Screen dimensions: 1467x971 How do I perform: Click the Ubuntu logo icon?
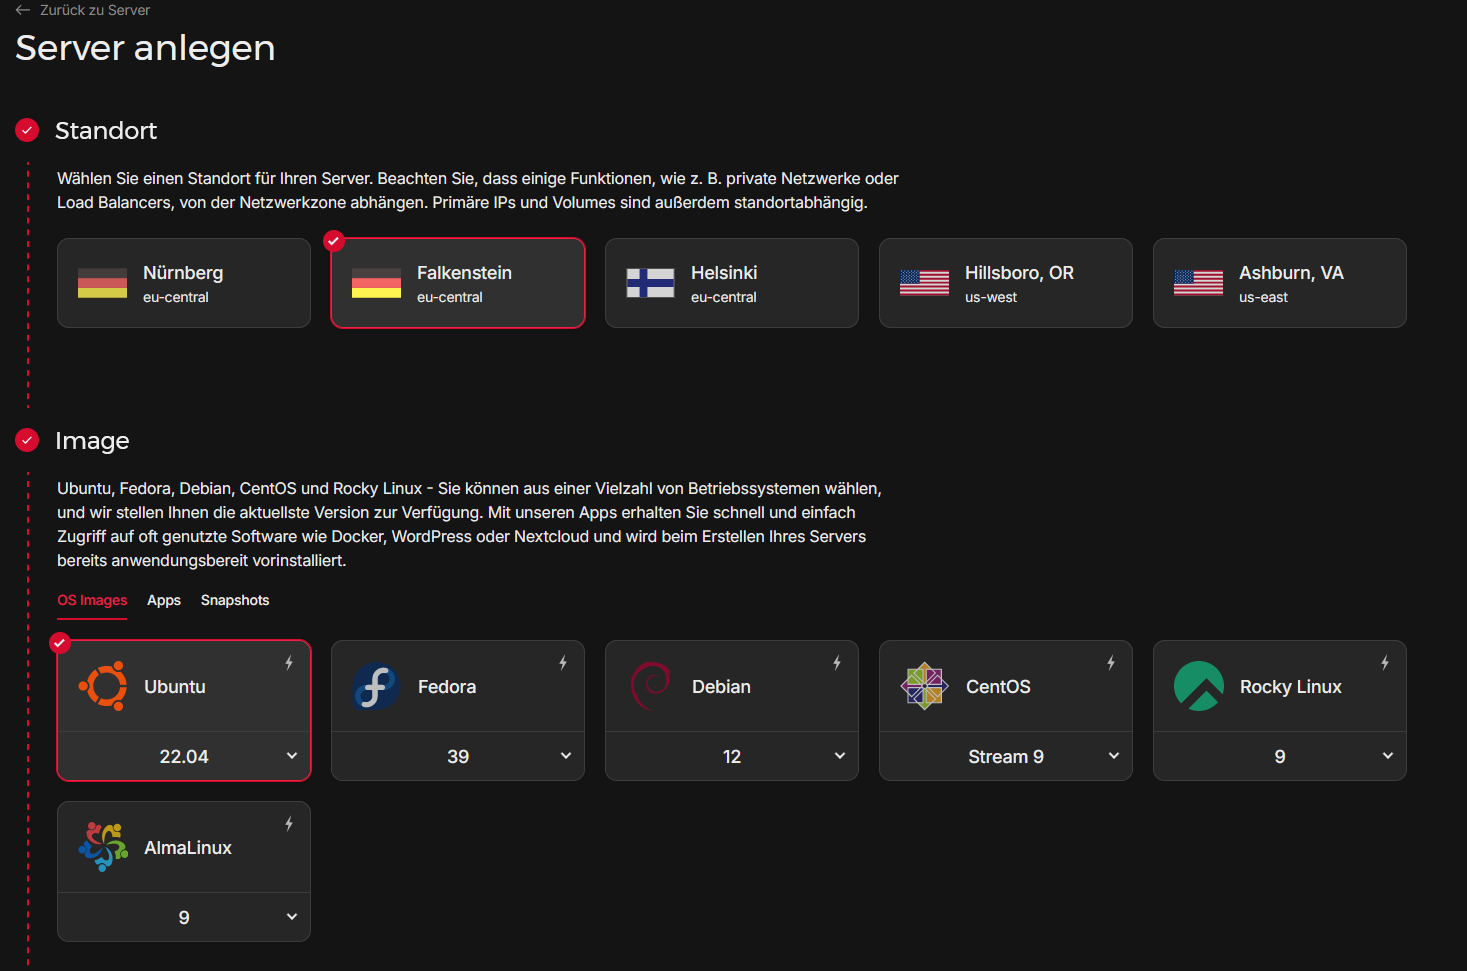point(103,686)
